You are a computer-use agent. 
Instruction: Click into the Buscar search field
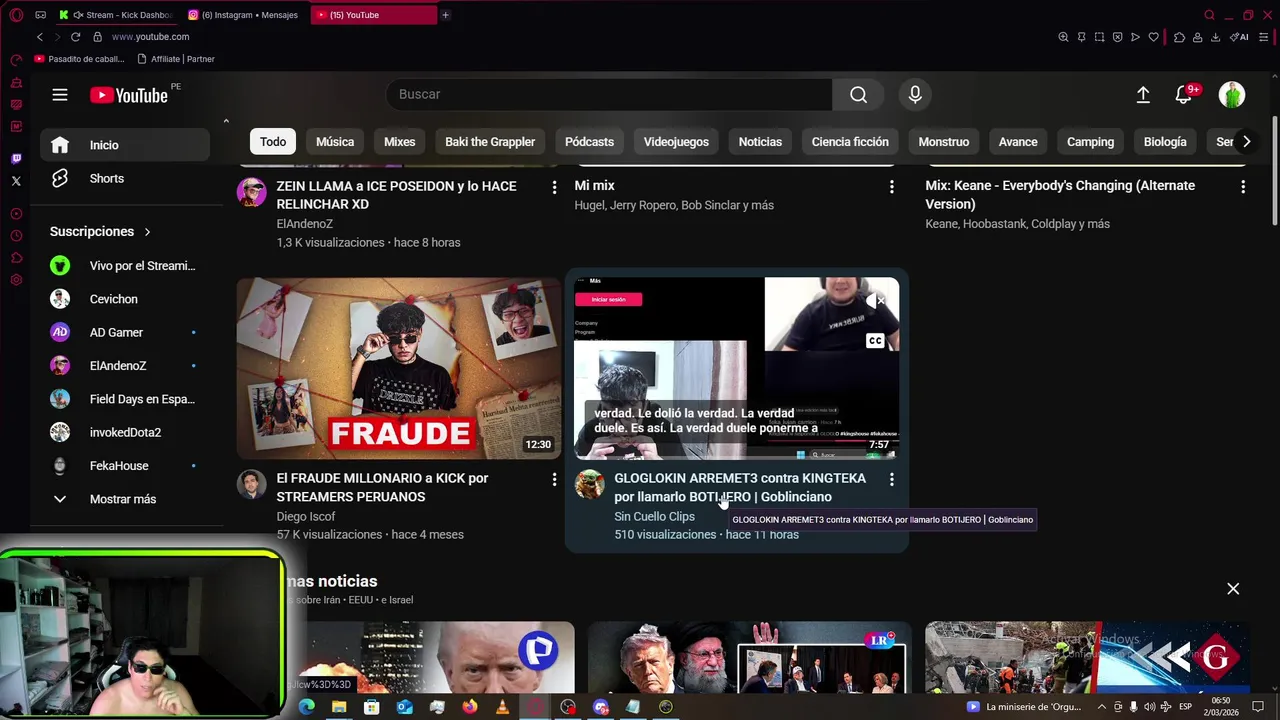(608, 94)
